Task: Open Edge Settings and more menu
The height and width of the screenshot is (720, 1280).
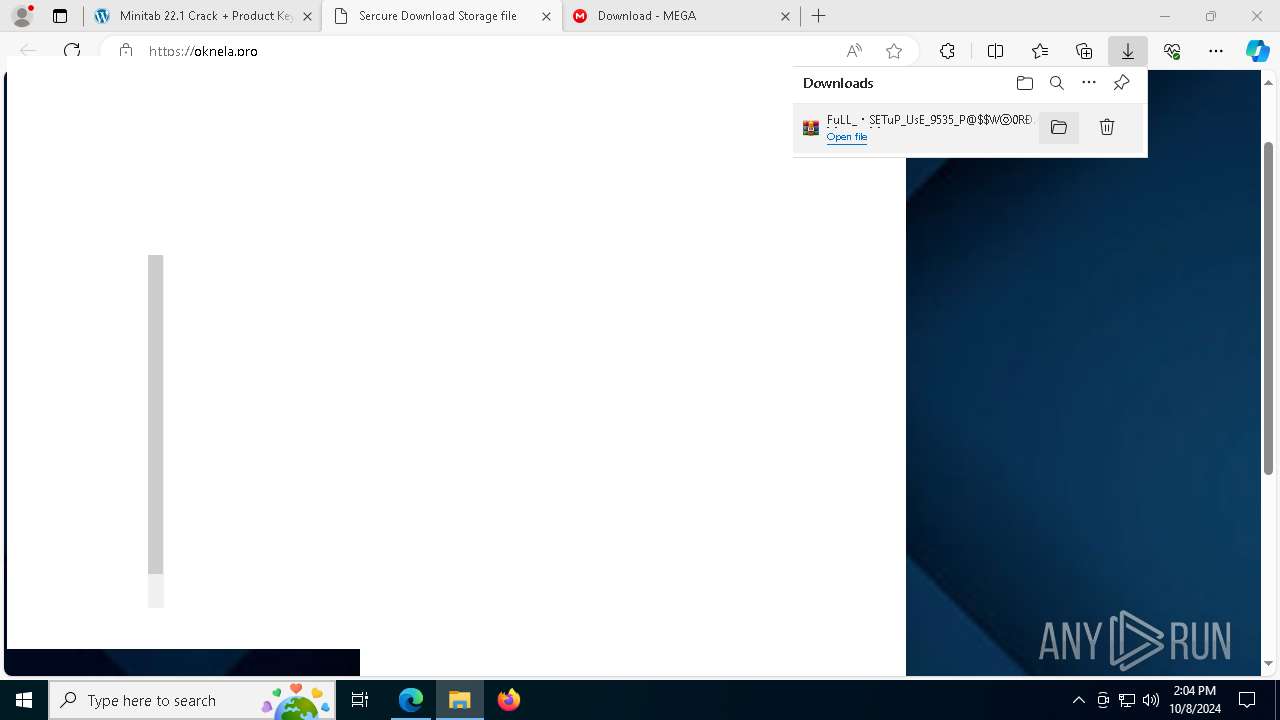Action: [1216, 51]
